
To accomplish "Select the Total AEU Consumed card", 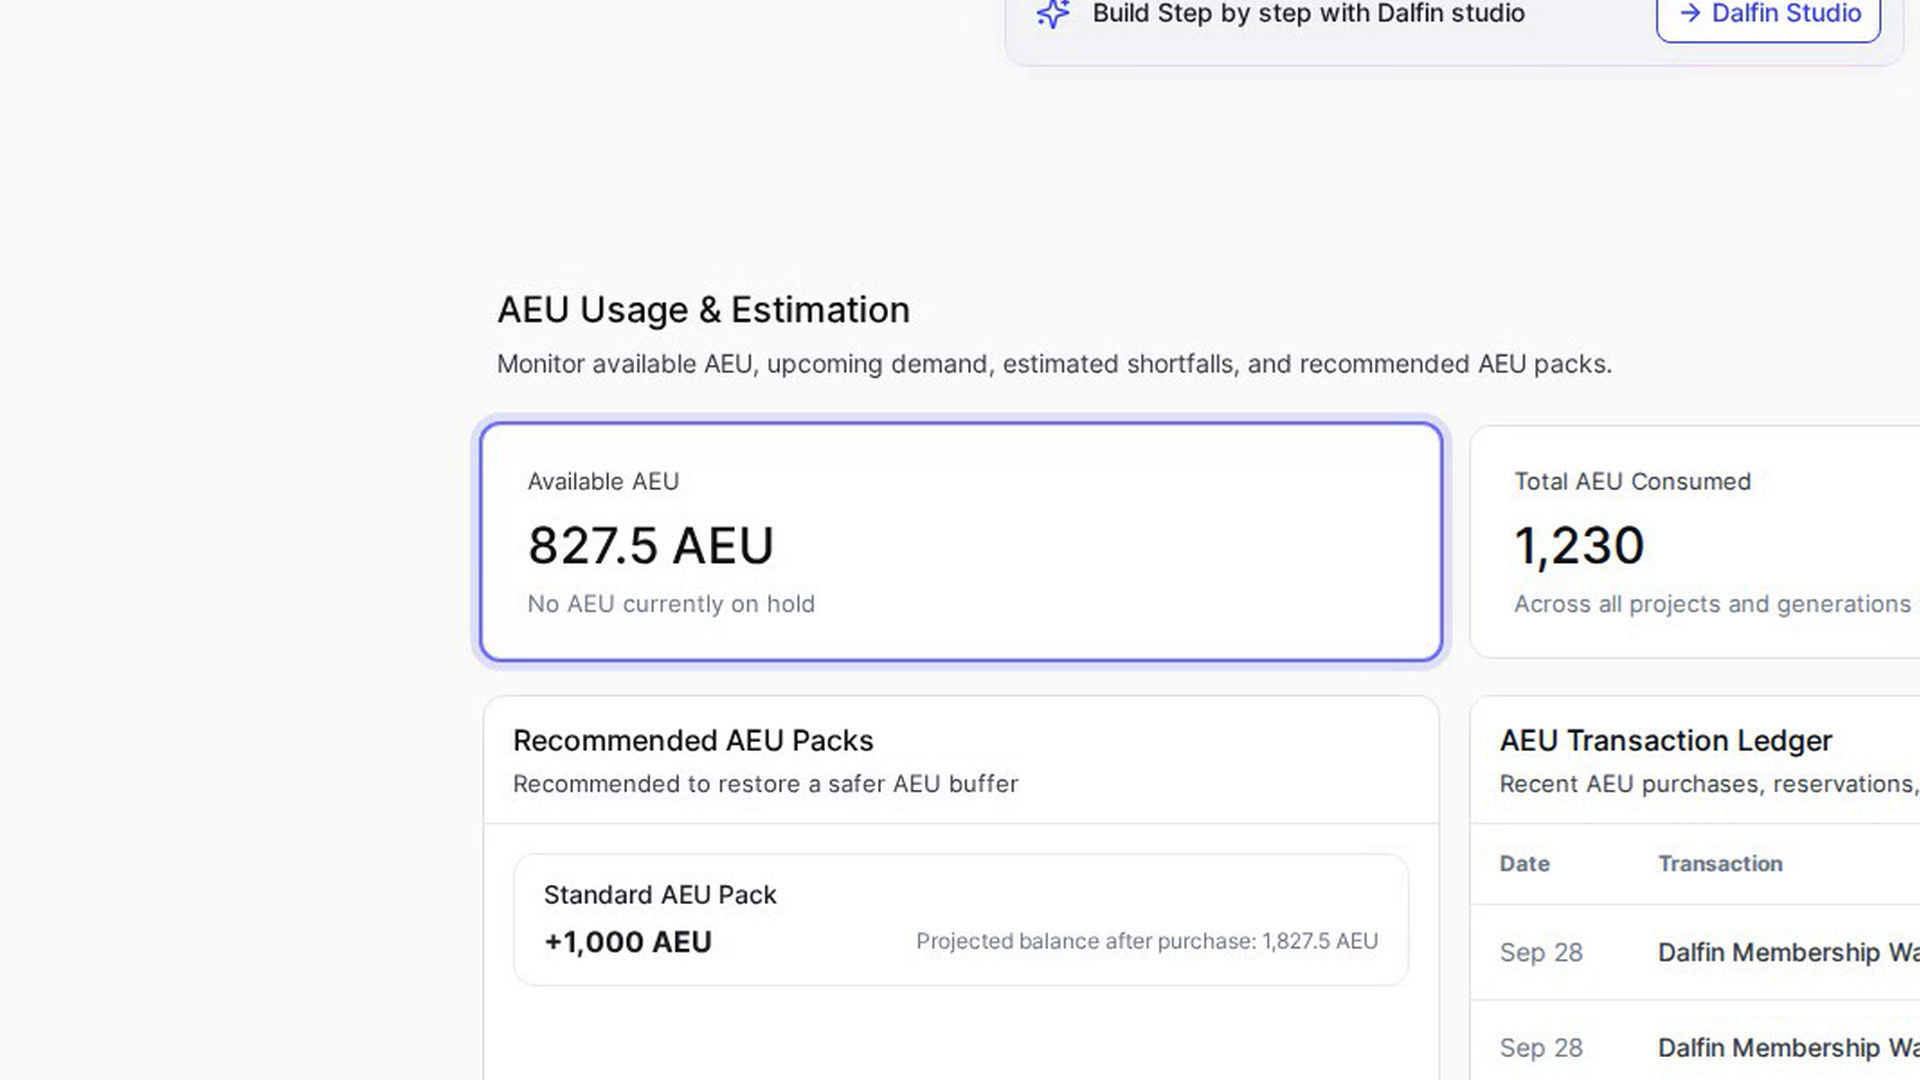I will 1695,542.
